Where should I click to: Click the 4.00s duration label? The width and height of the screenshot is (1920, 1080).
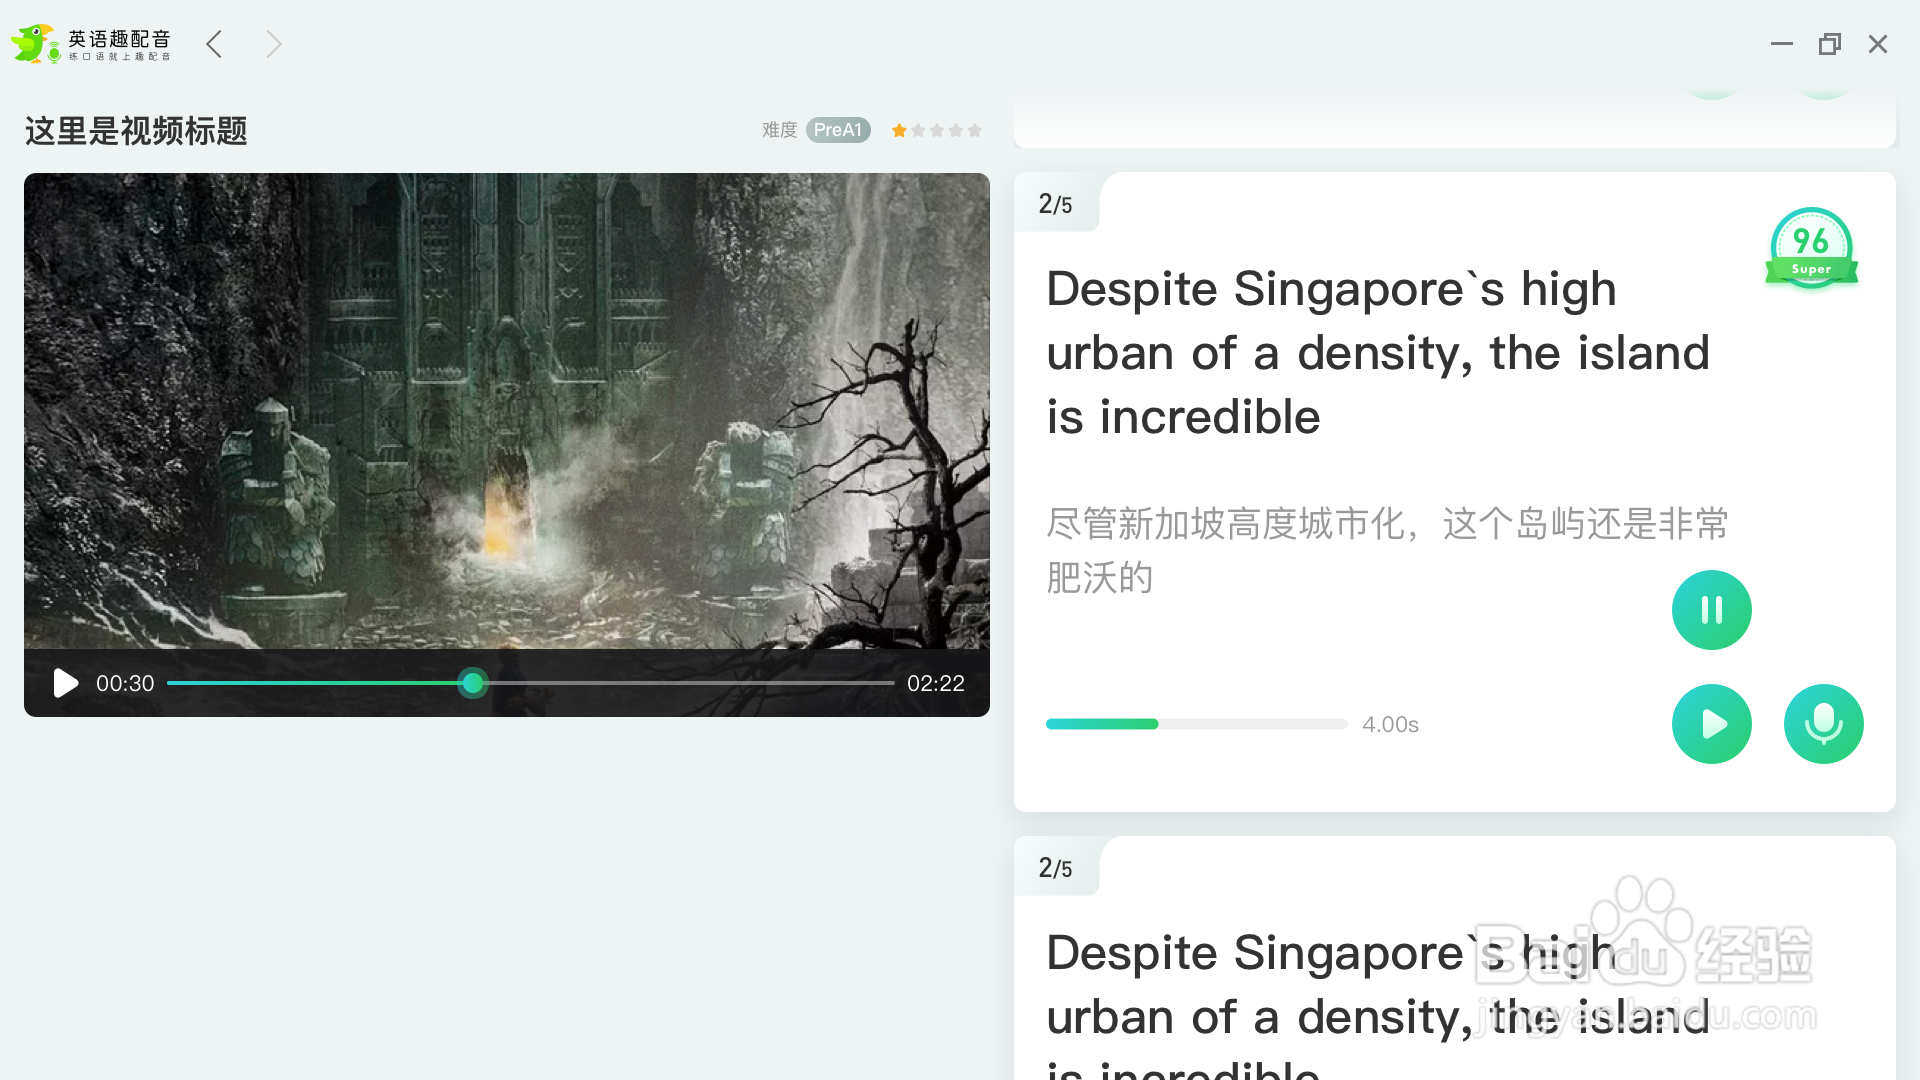point(1390,724)
